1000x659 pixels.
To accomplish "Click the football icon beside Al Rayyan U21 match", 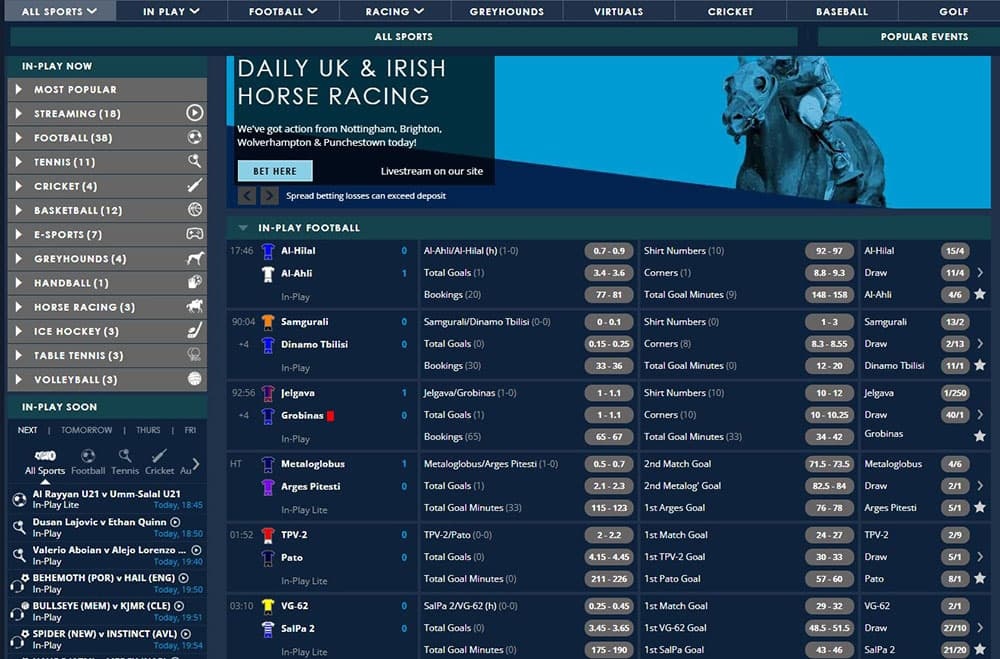I will point(19,499).
